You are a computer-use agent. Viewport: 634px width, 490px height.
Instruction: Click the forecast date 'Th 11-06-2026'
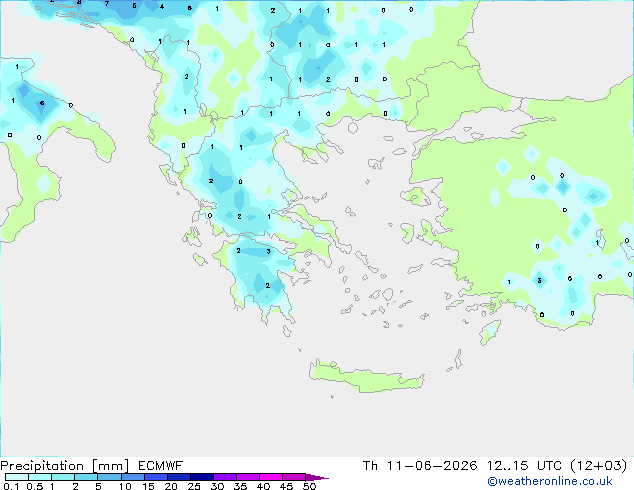pos(420,466)
